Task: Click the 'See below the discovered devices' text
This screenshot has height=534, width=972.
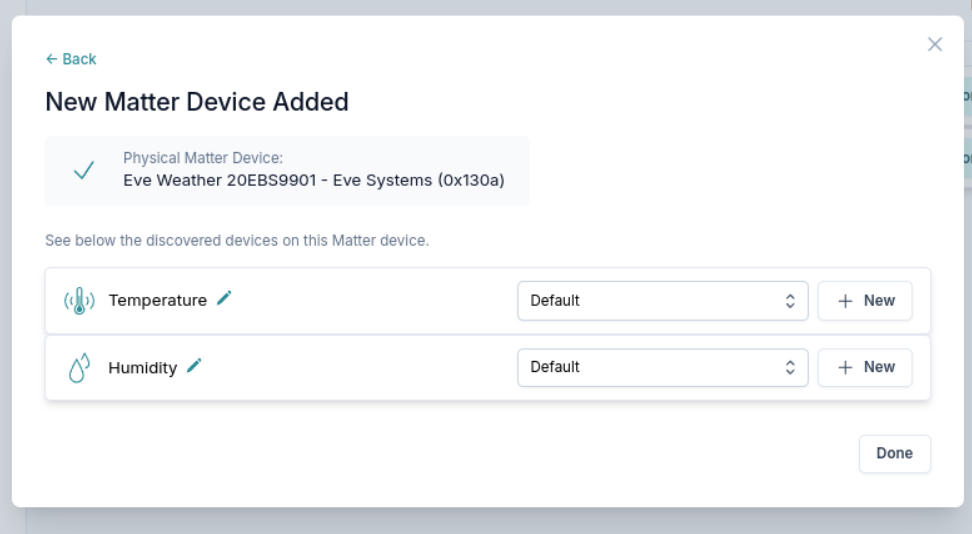Action: tap(237, 241)
